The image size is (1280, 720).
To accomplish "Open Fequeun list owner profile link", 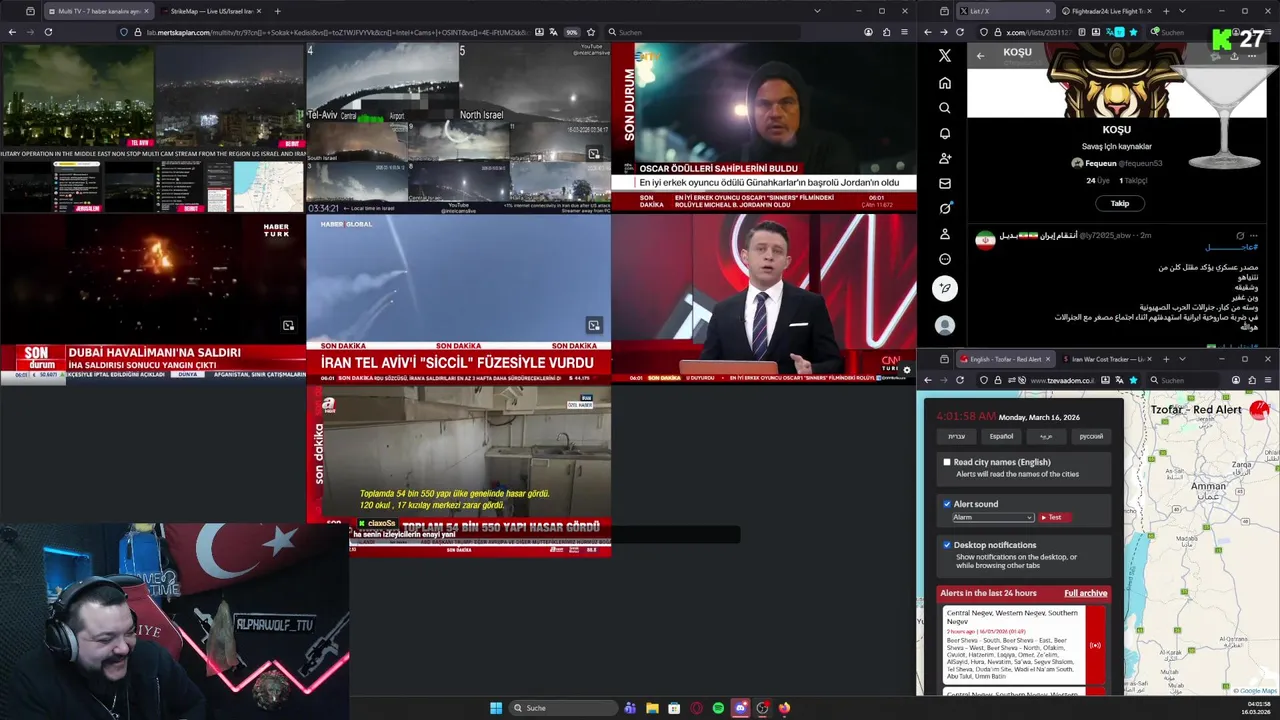I will (x=1116, y=163).
